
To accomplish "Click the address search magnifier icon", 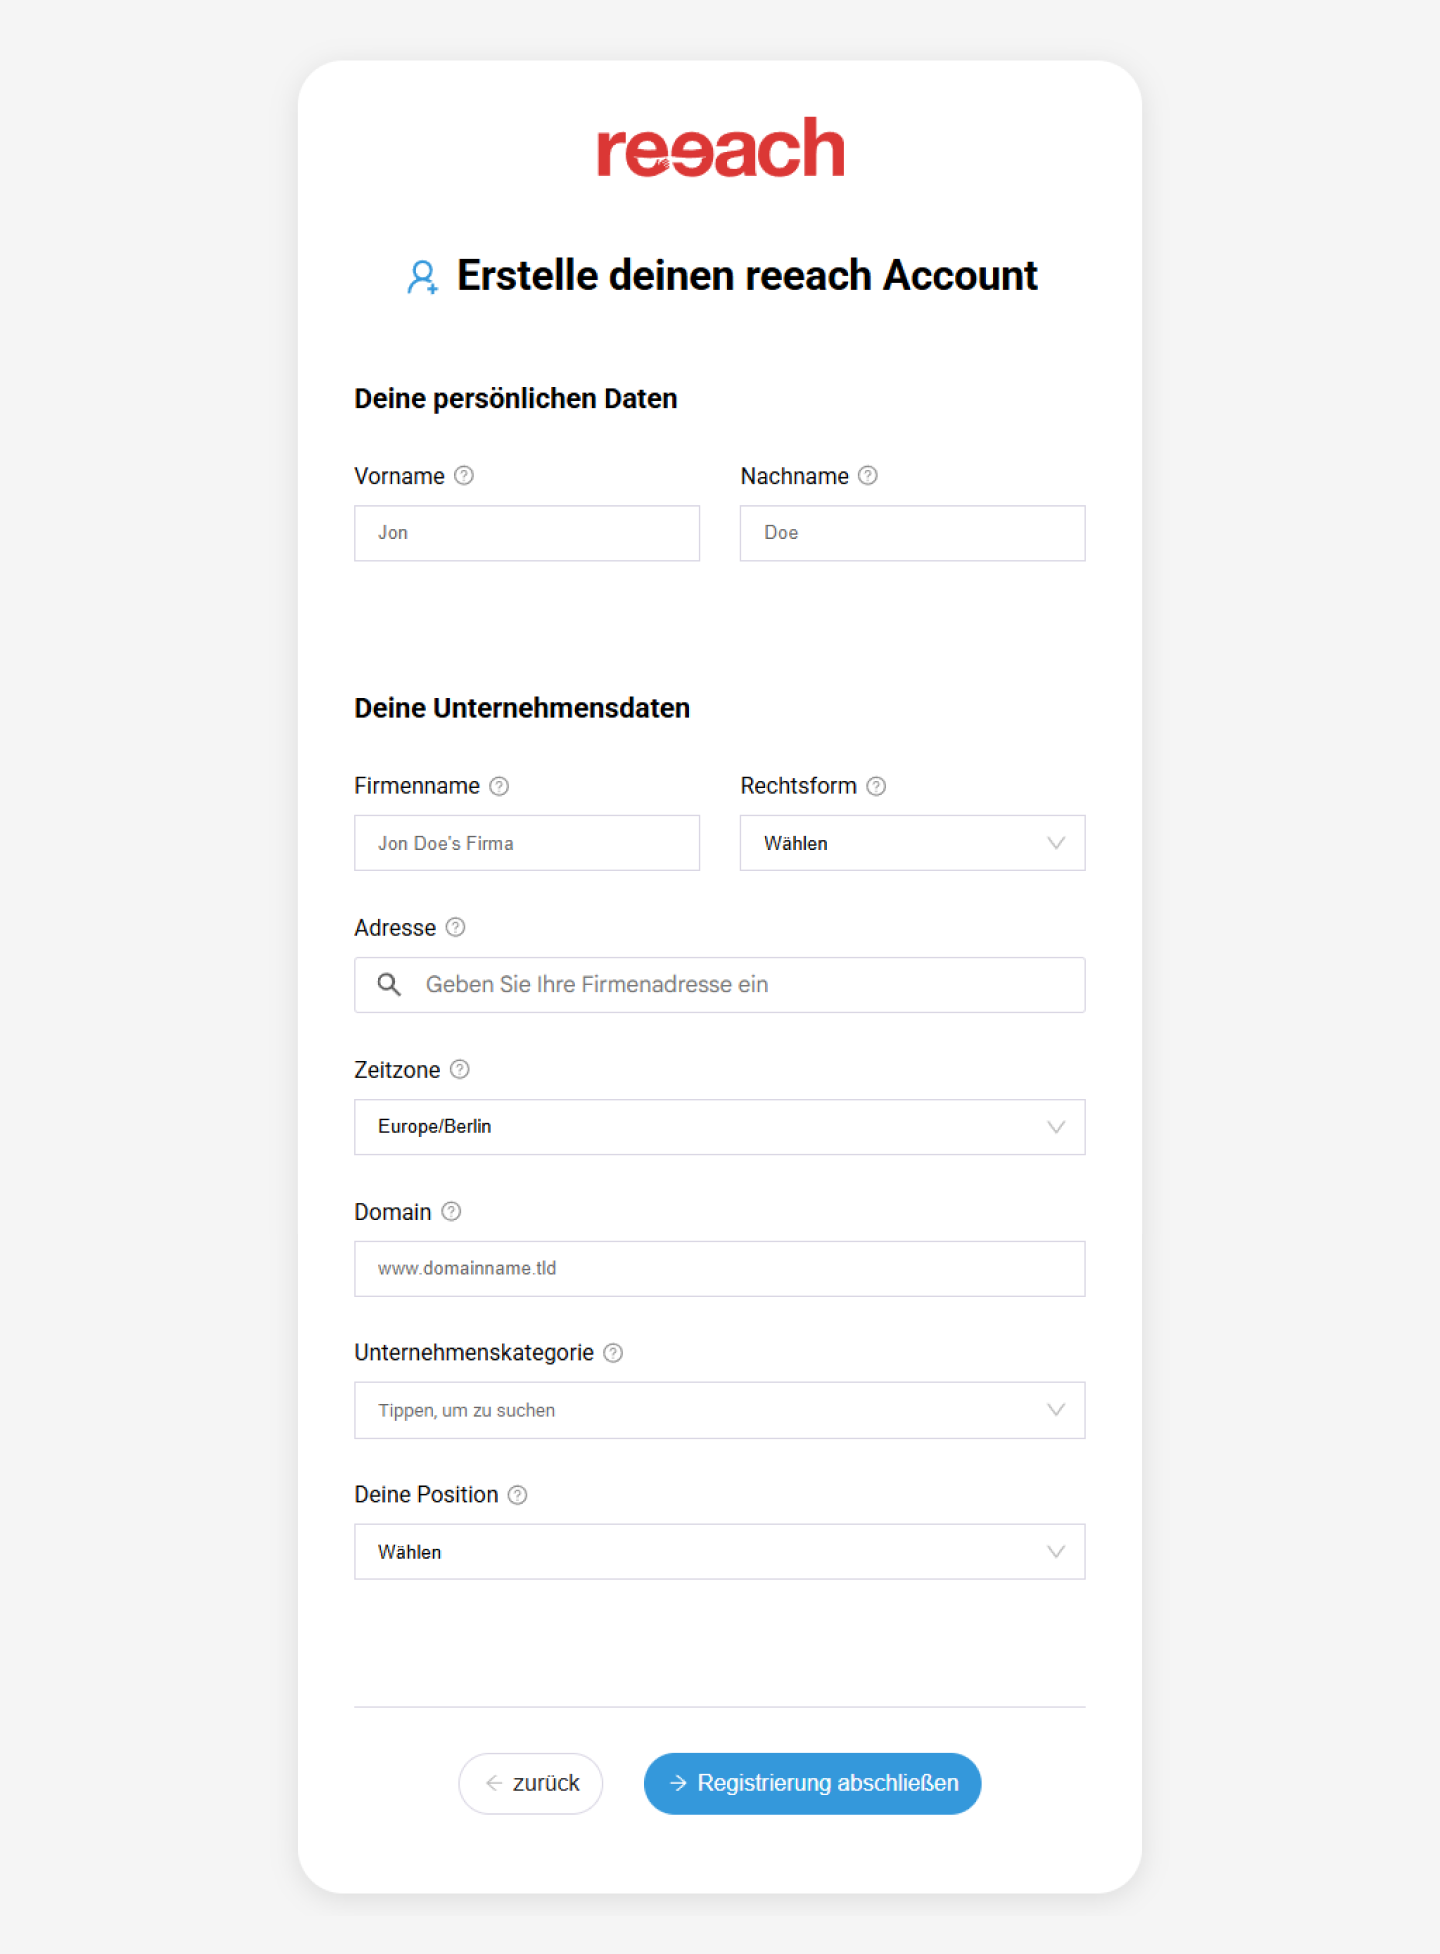I will point(389,985).
